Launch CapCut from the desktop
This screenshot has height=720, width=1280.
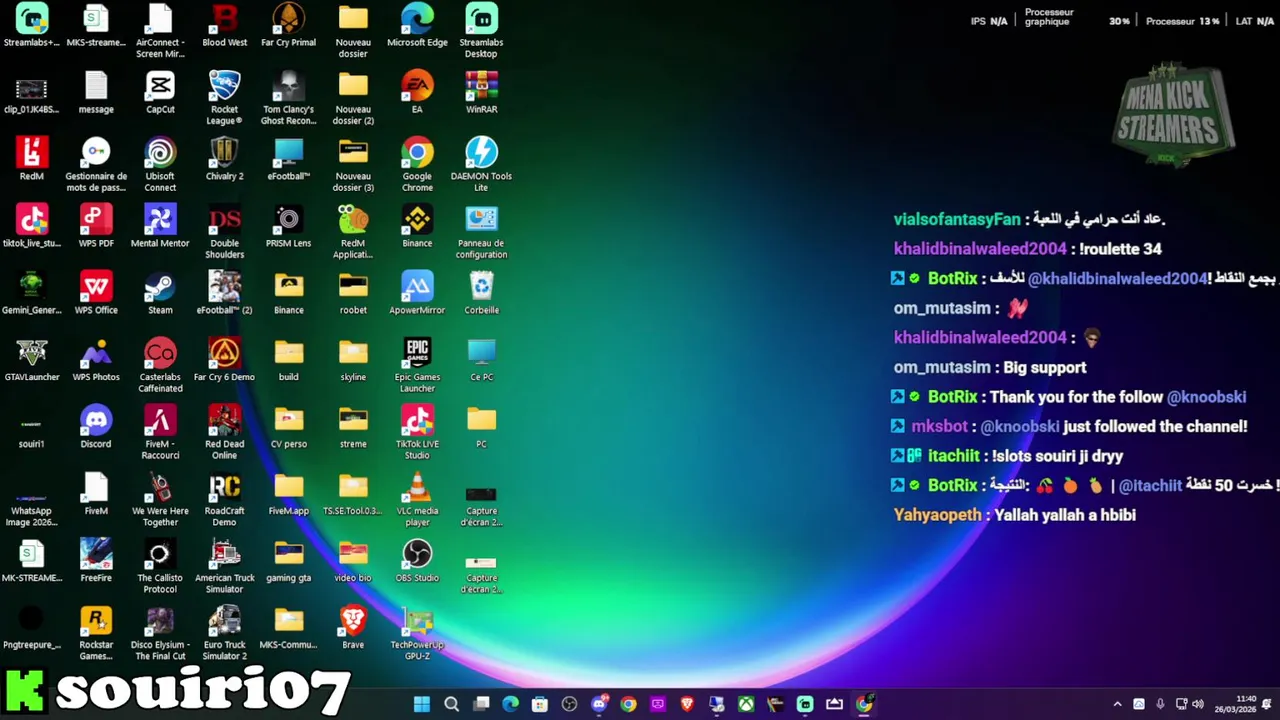coord(160,93)
